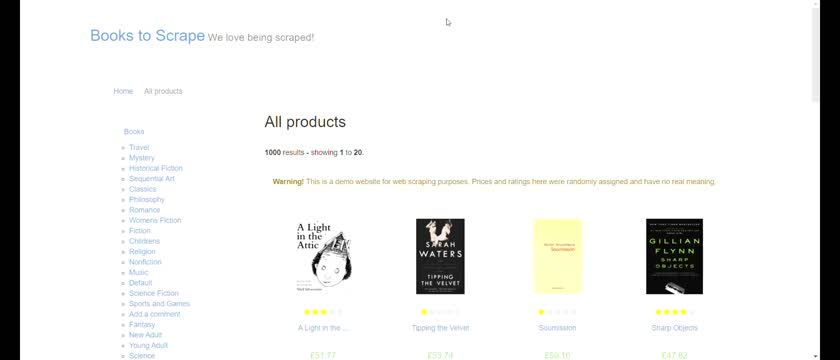Select the Travel category
This screenshot has width=840, height=360.
139,147
